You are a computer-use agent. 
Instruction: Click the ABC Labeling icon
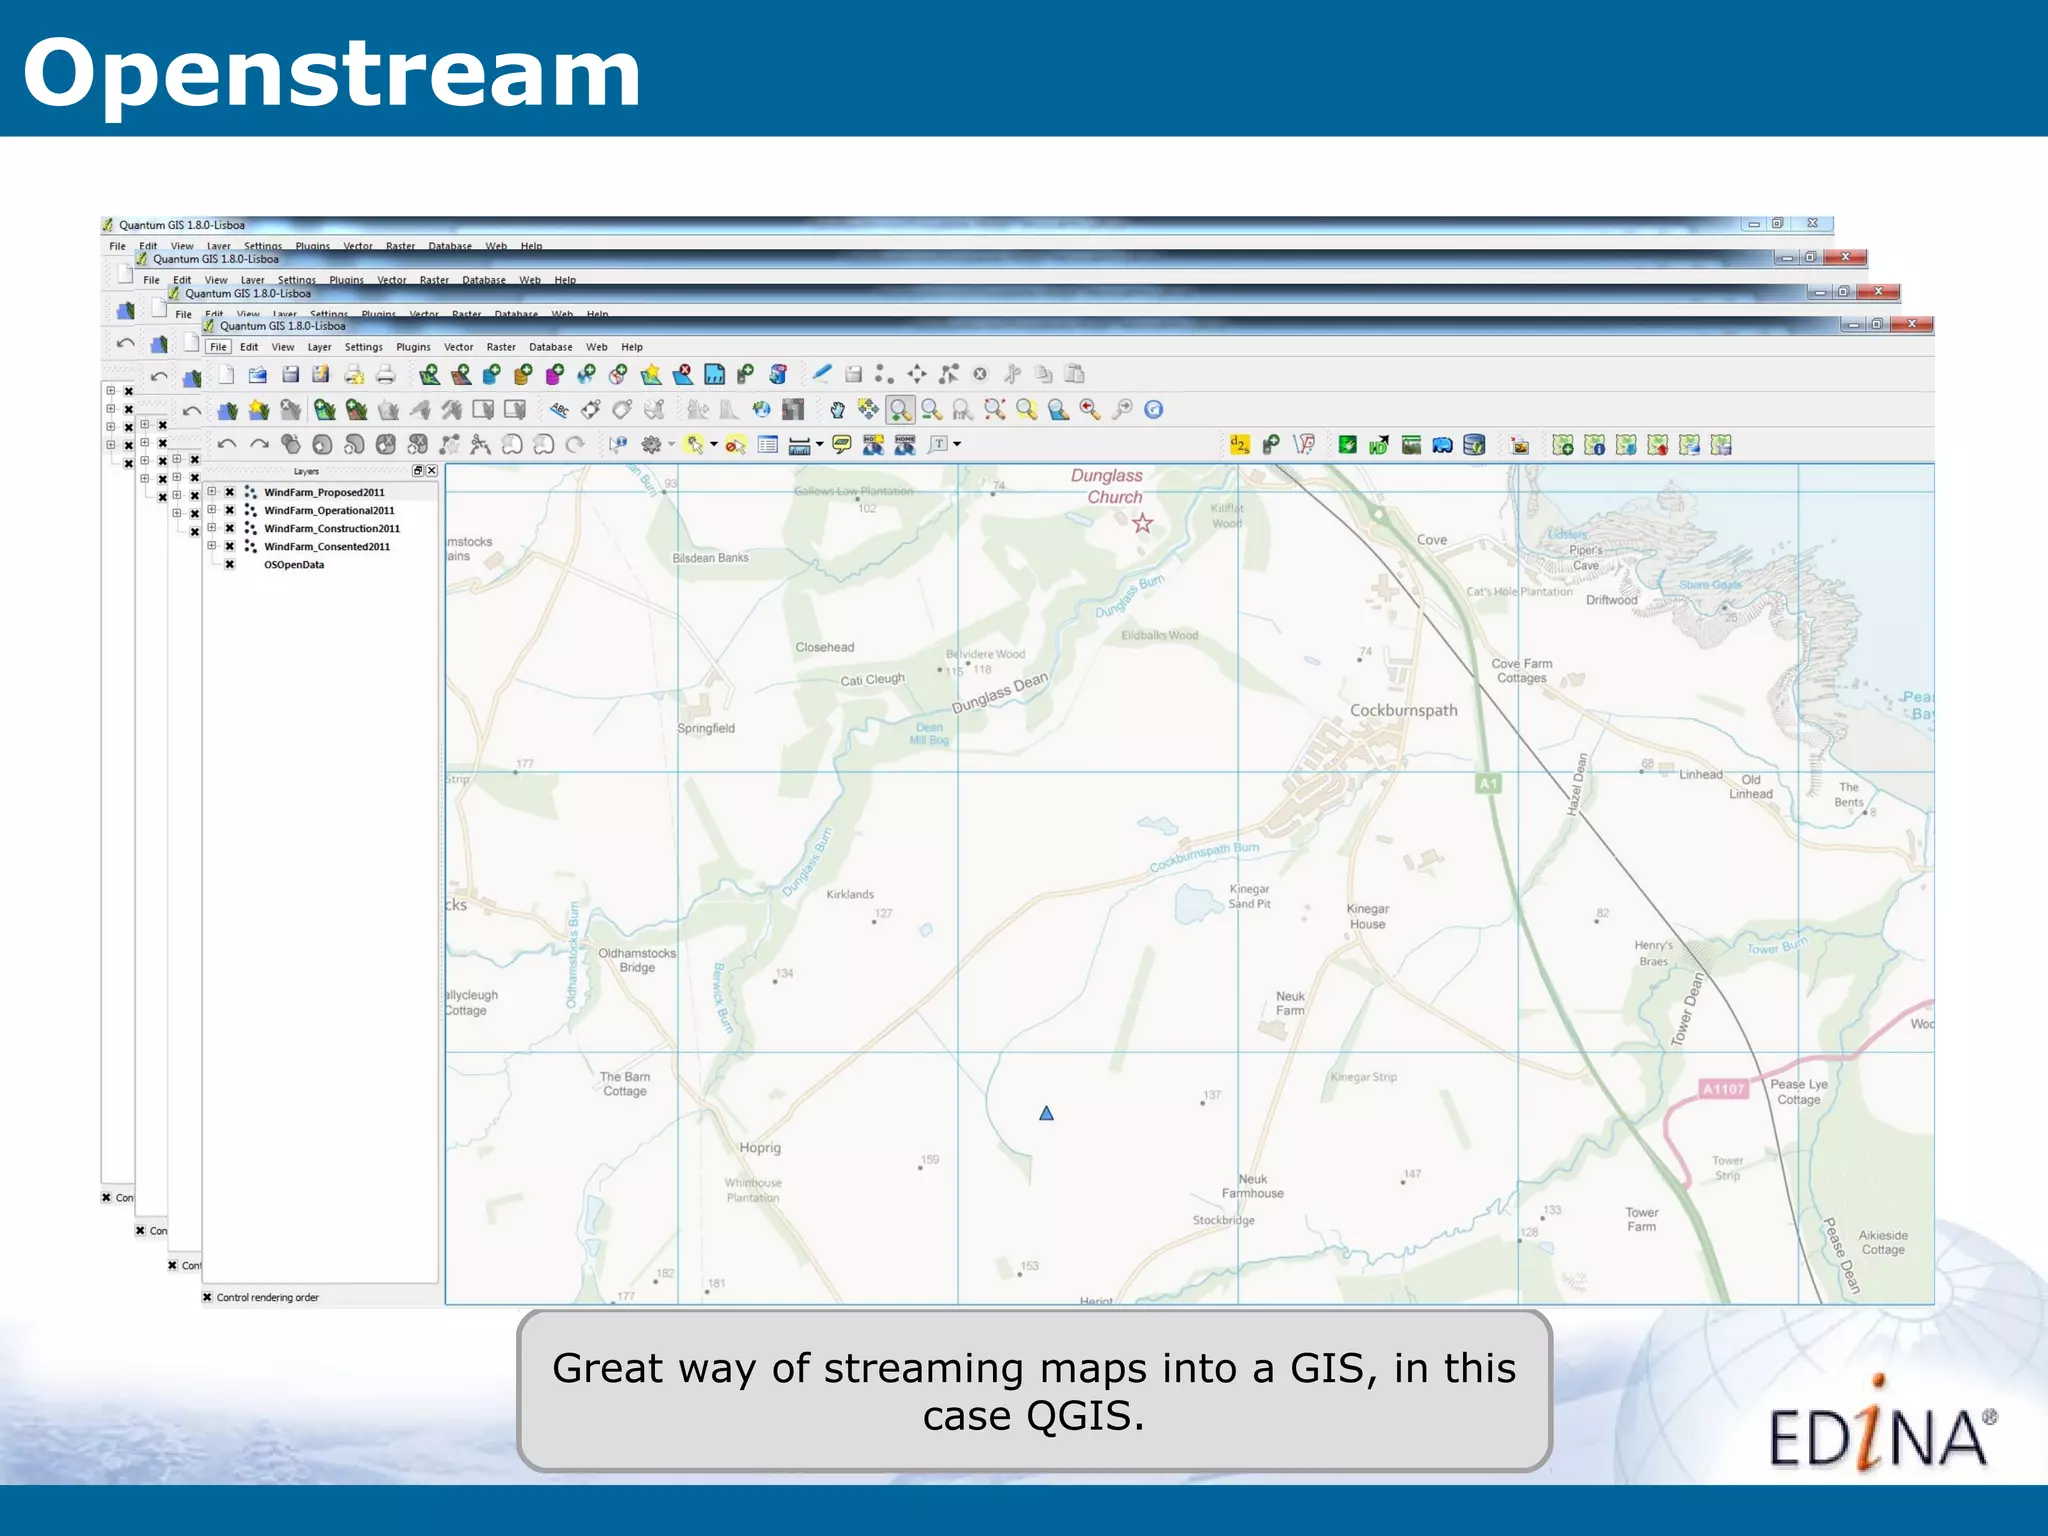[x=559, y=410]
